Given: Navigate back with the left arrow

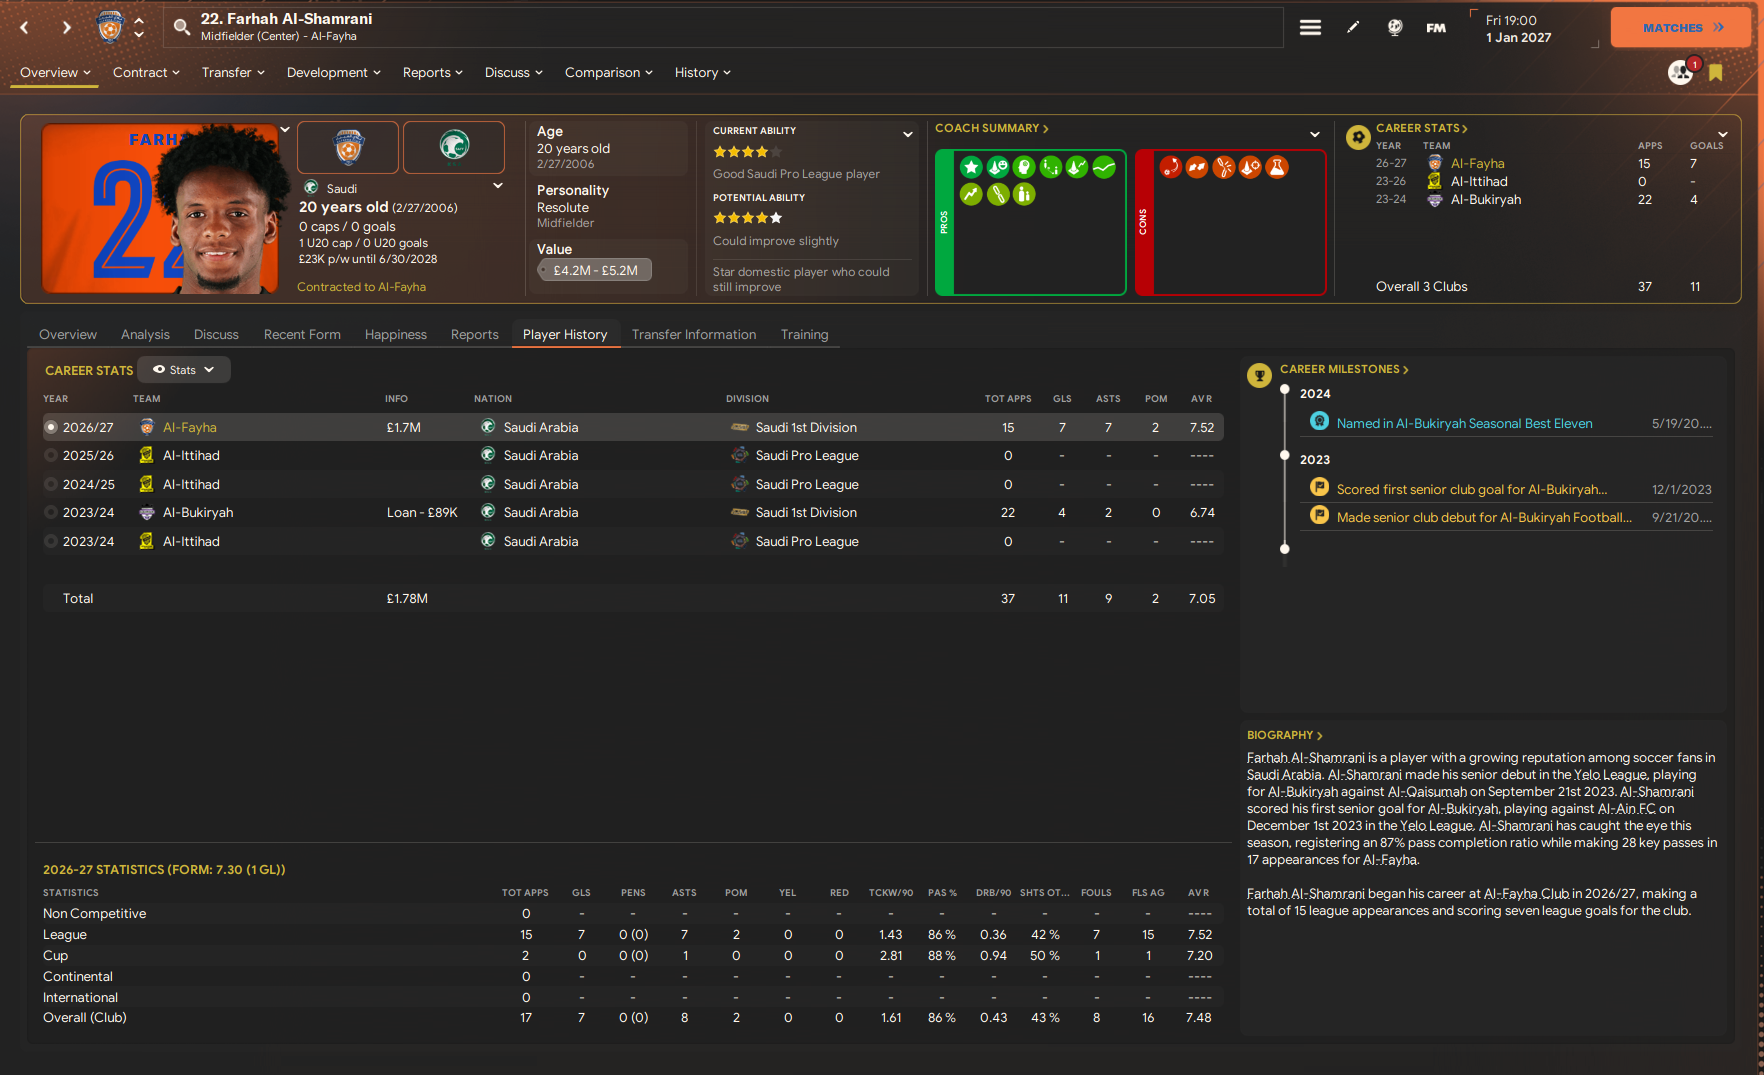Looking at the screenshot, I should pos(25,28).
